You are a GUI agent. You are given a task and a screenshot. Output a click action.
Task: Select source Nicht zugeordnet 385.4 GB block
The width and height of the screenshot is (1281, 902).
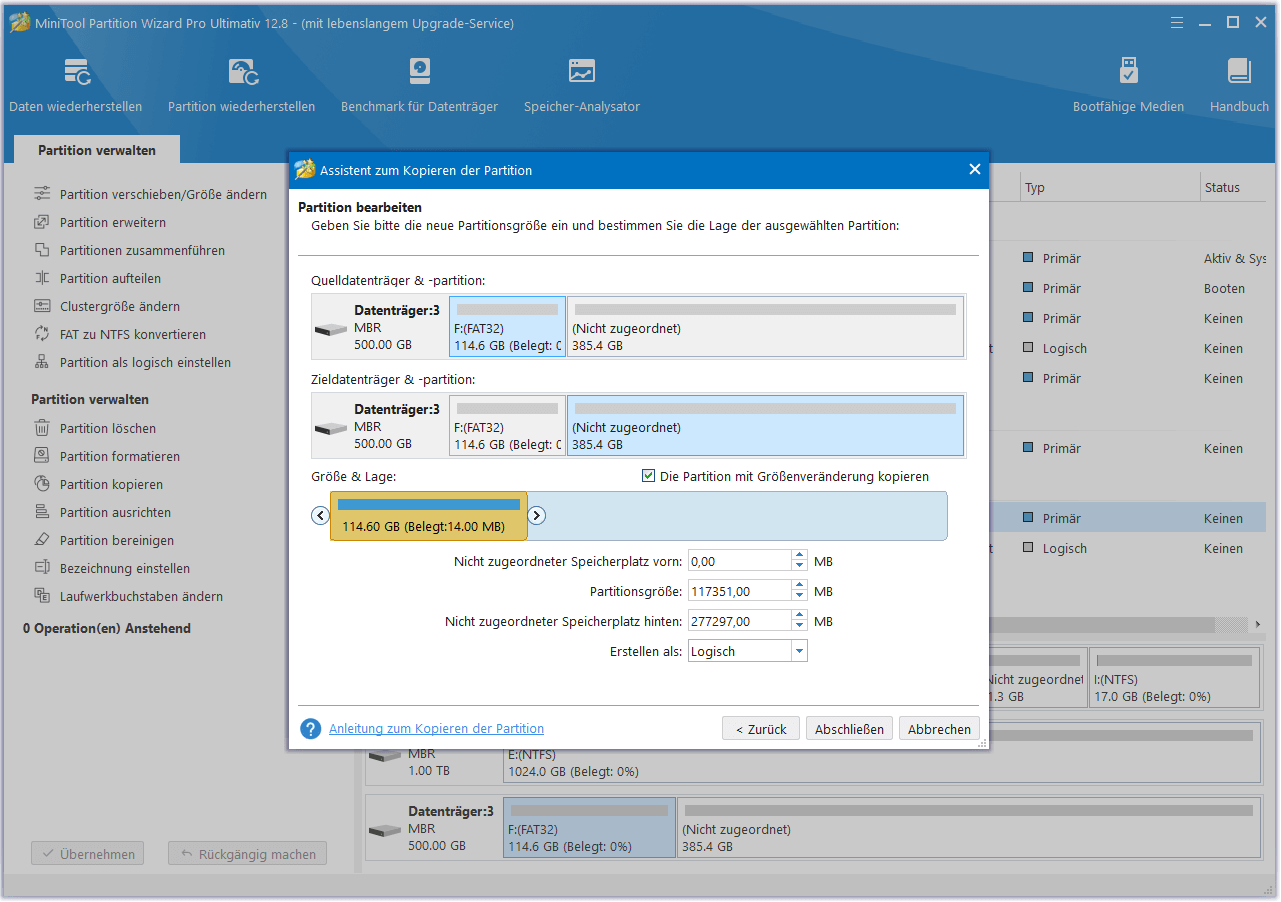(x=765, y=327)
